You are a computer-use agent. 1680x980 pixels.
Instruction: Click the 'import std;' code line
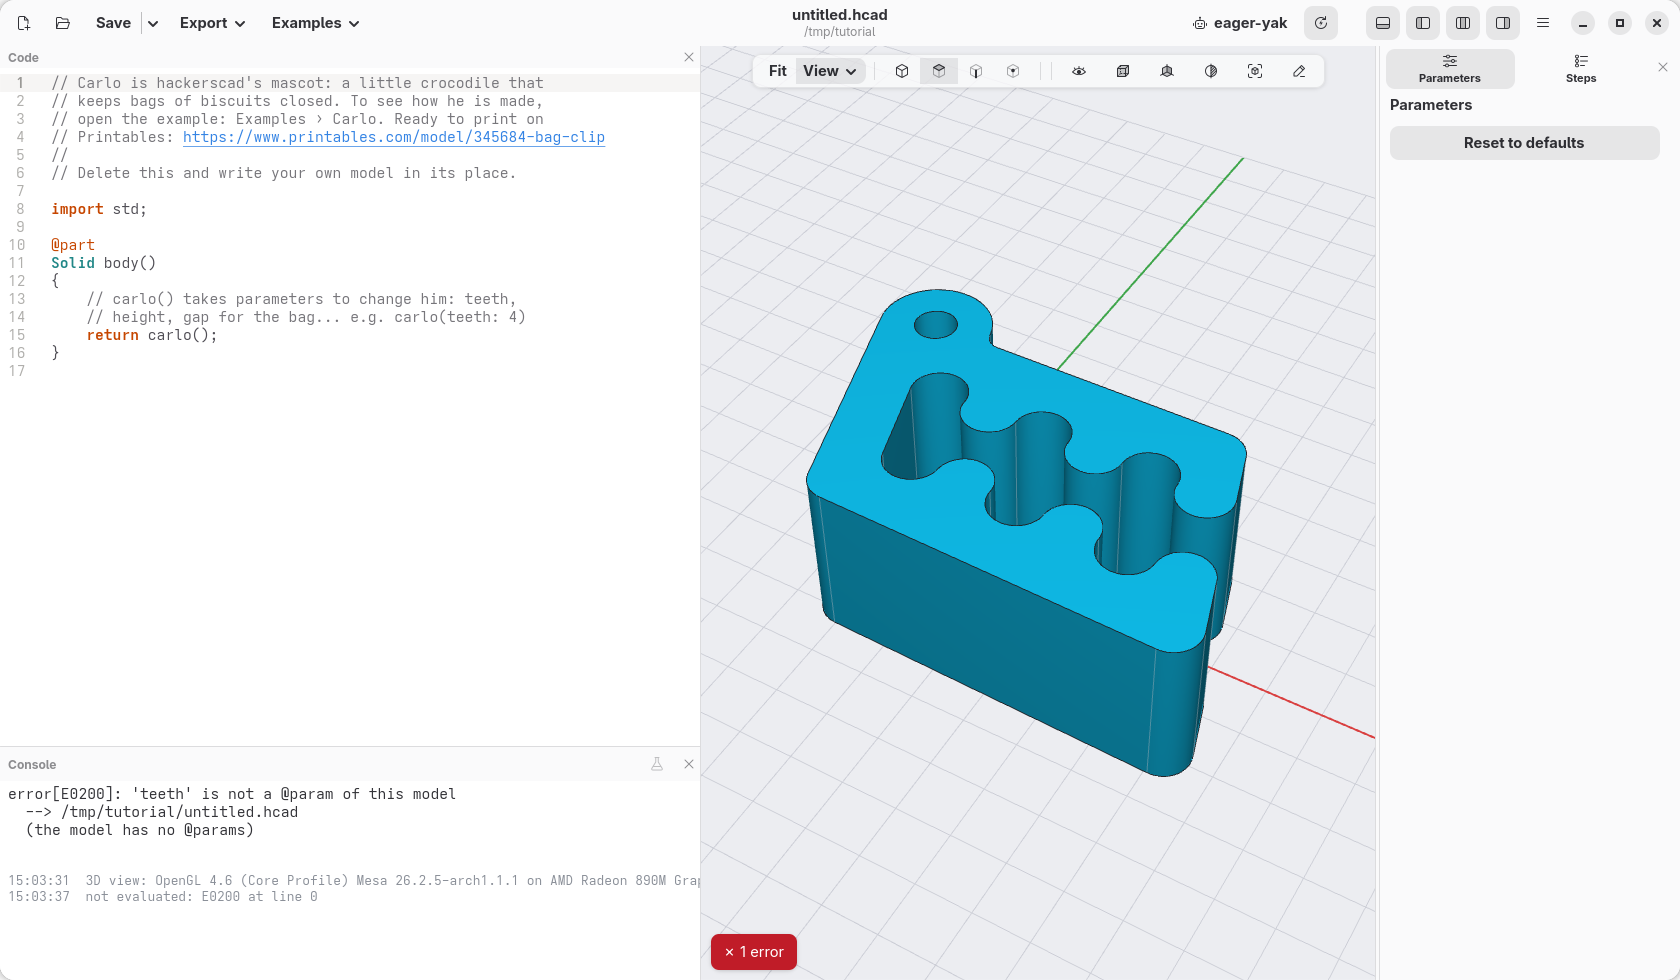pos(99,209)
